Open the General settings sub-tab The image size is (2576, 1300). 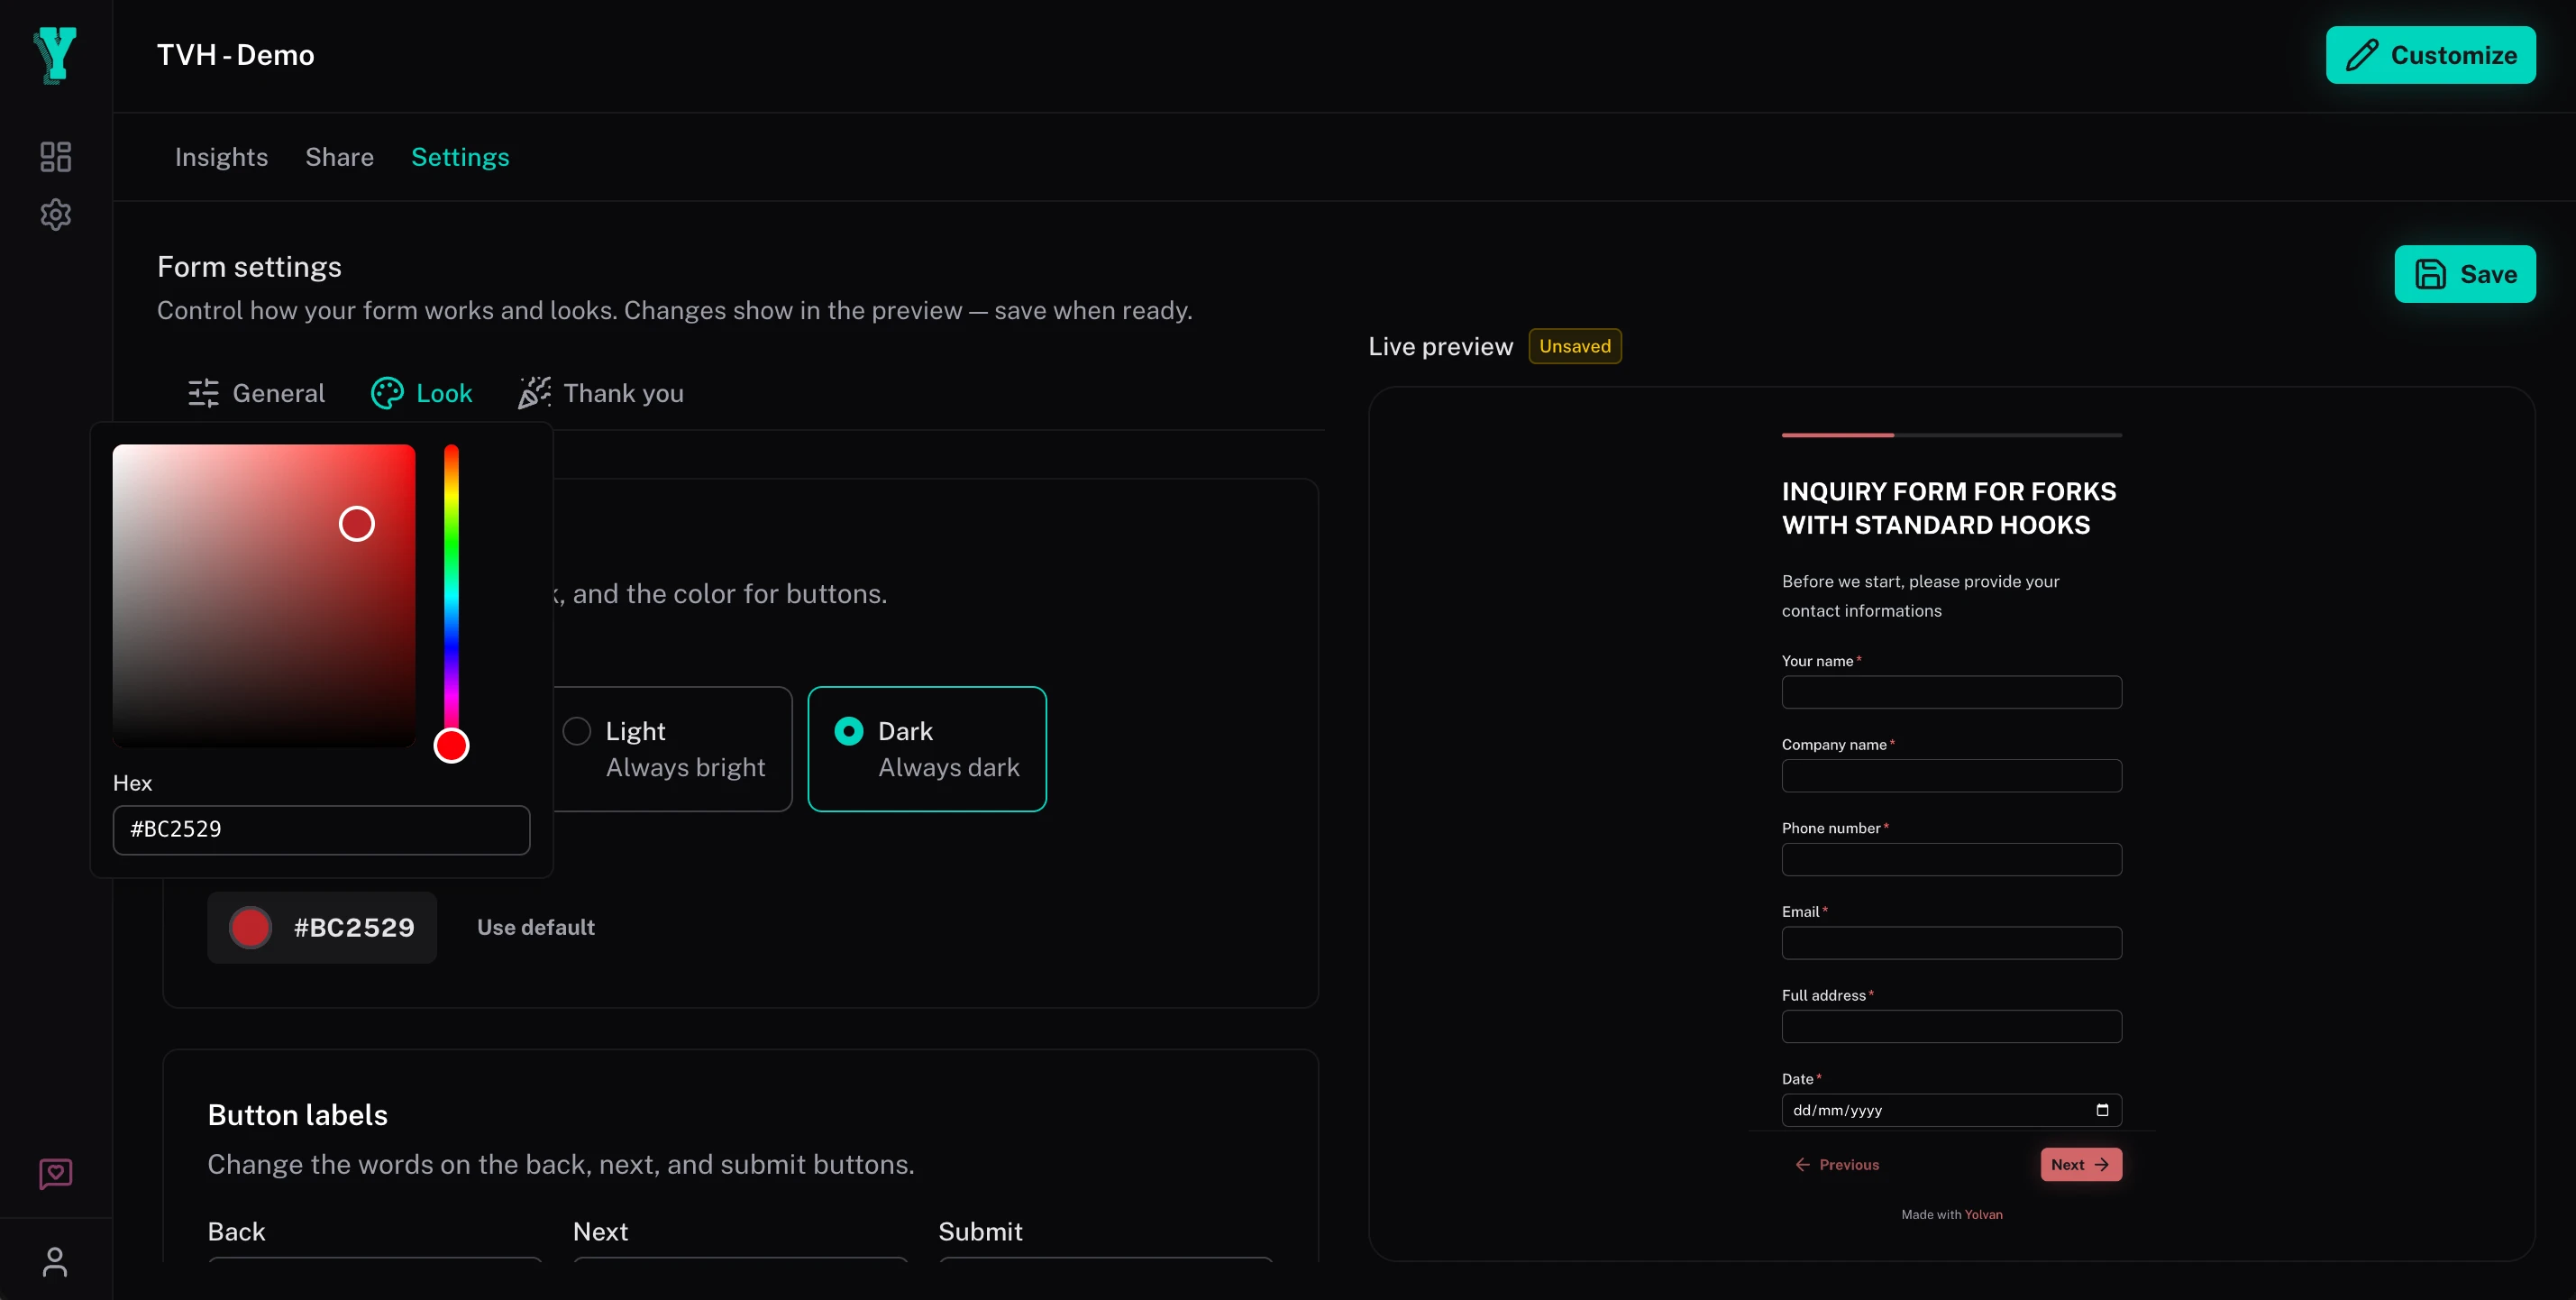click(x=256, y=393)
